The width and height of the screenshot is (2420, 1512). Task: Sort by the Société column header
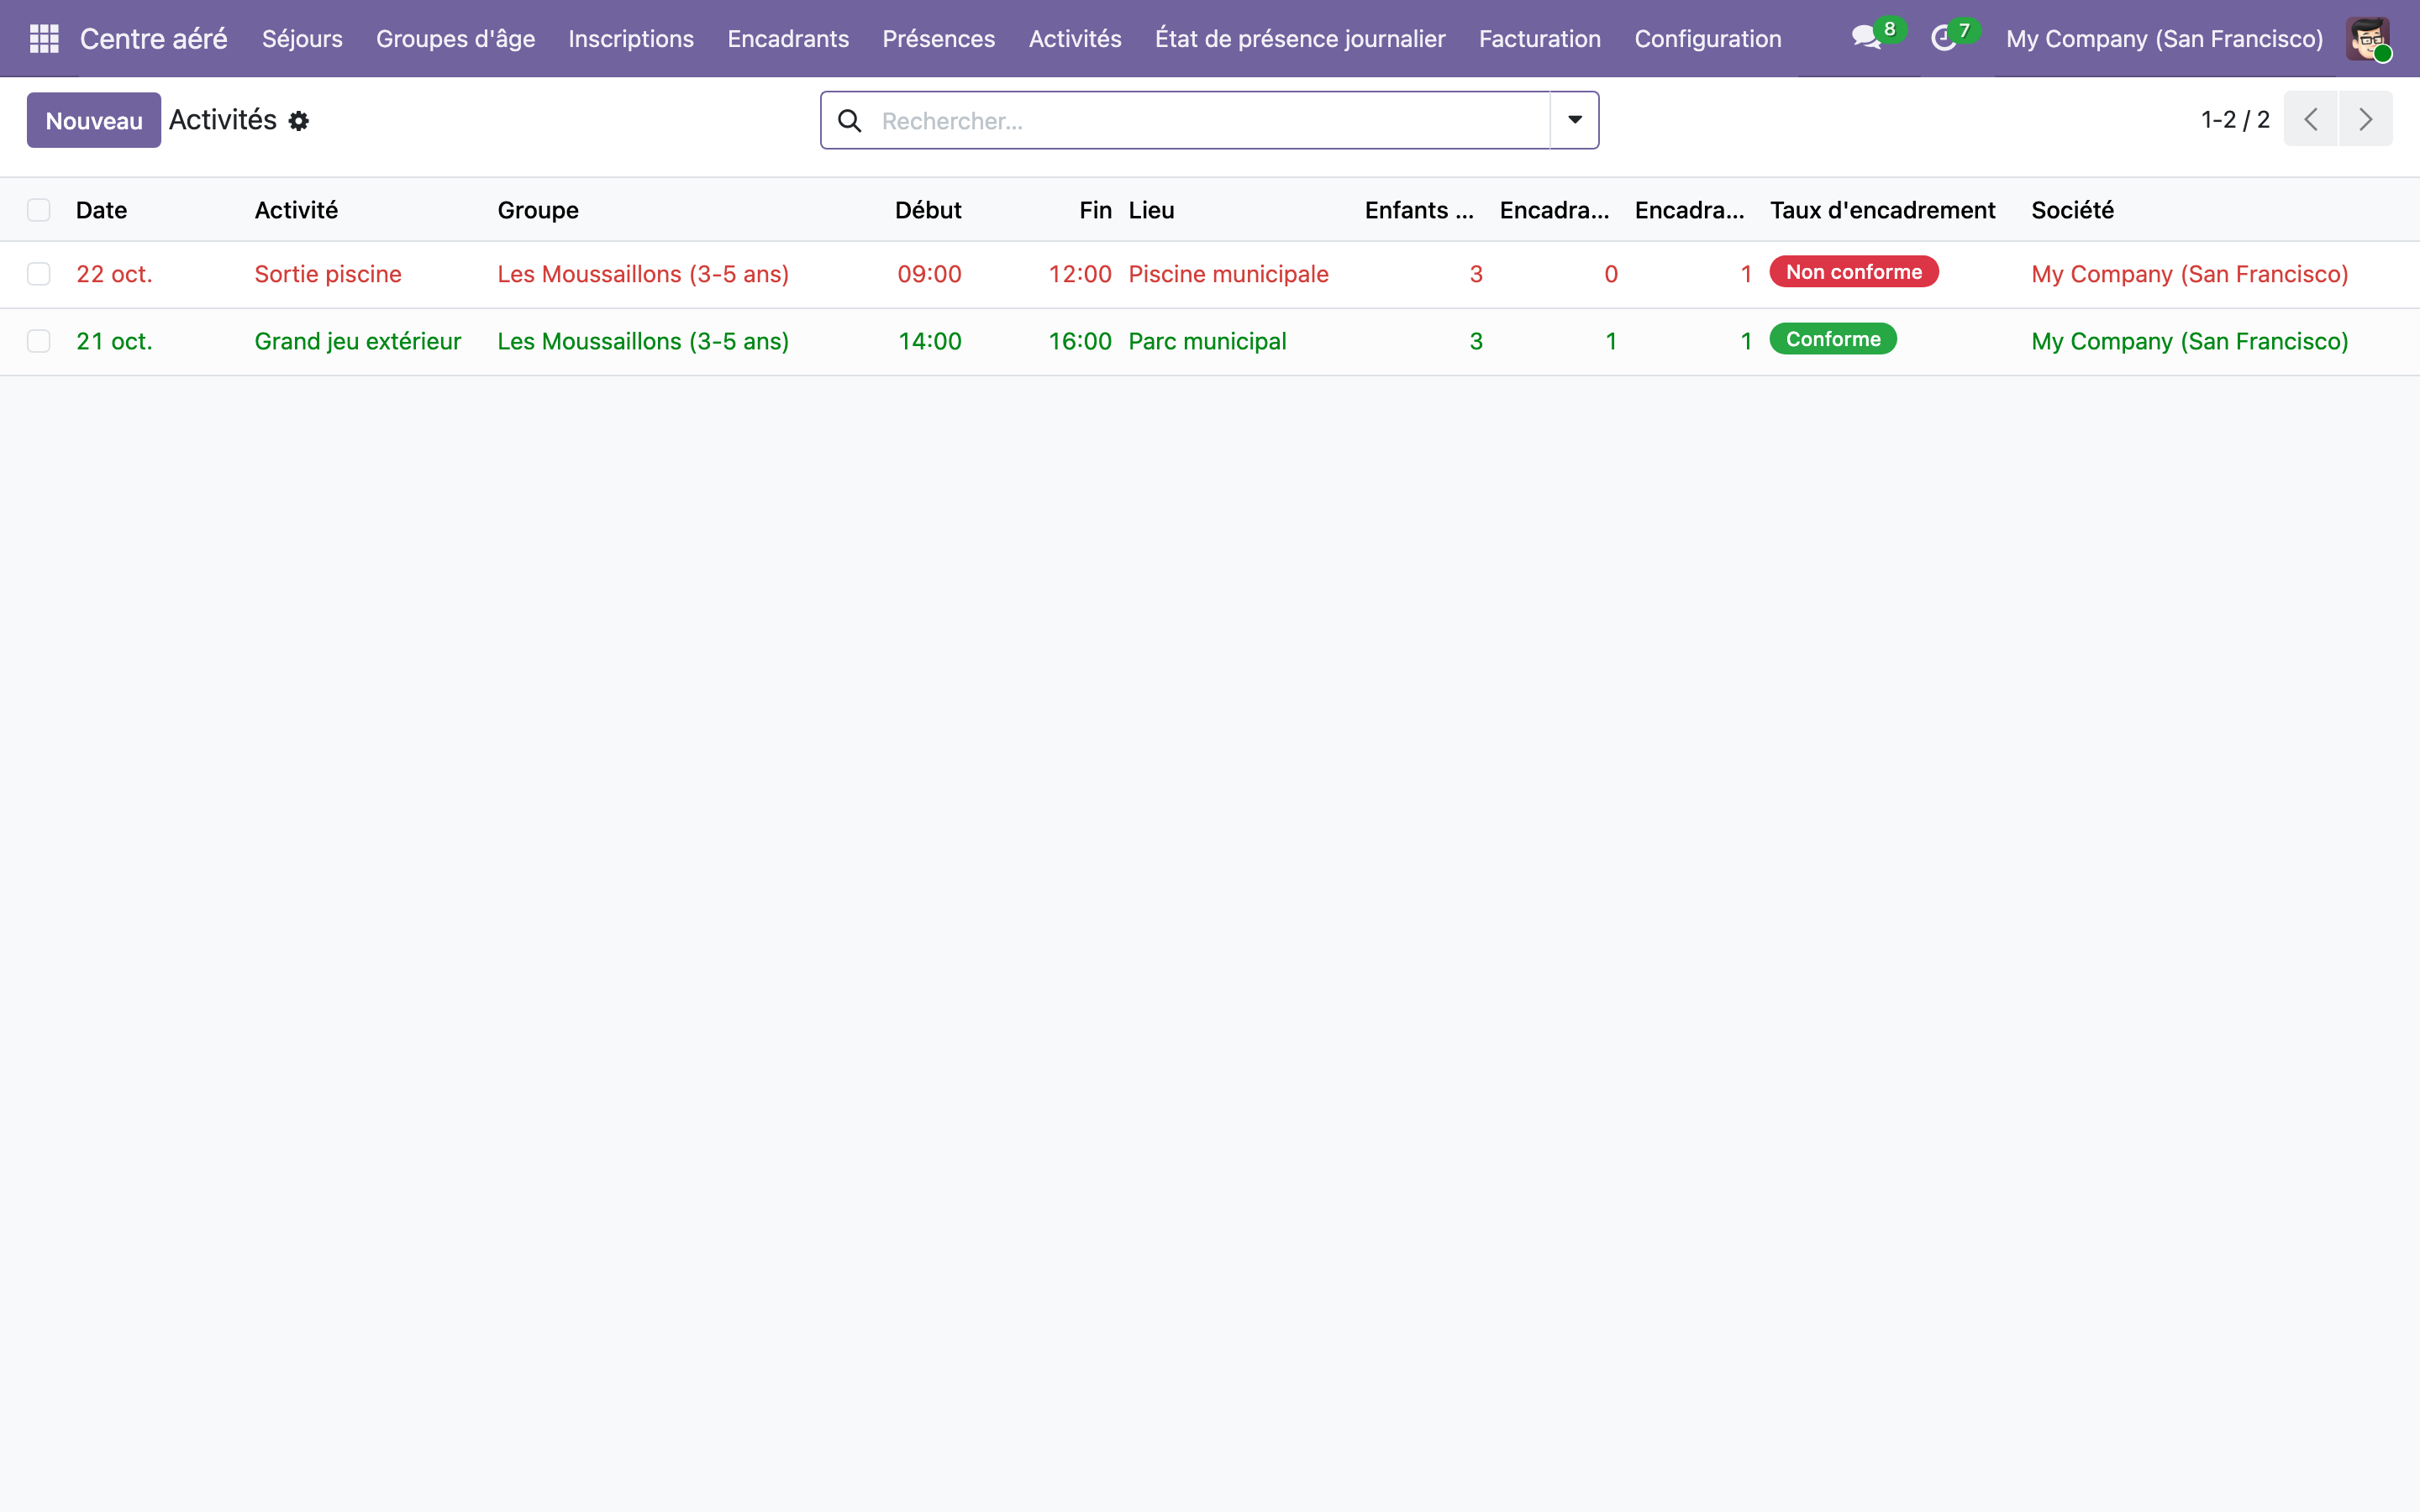coord(2072,210)
